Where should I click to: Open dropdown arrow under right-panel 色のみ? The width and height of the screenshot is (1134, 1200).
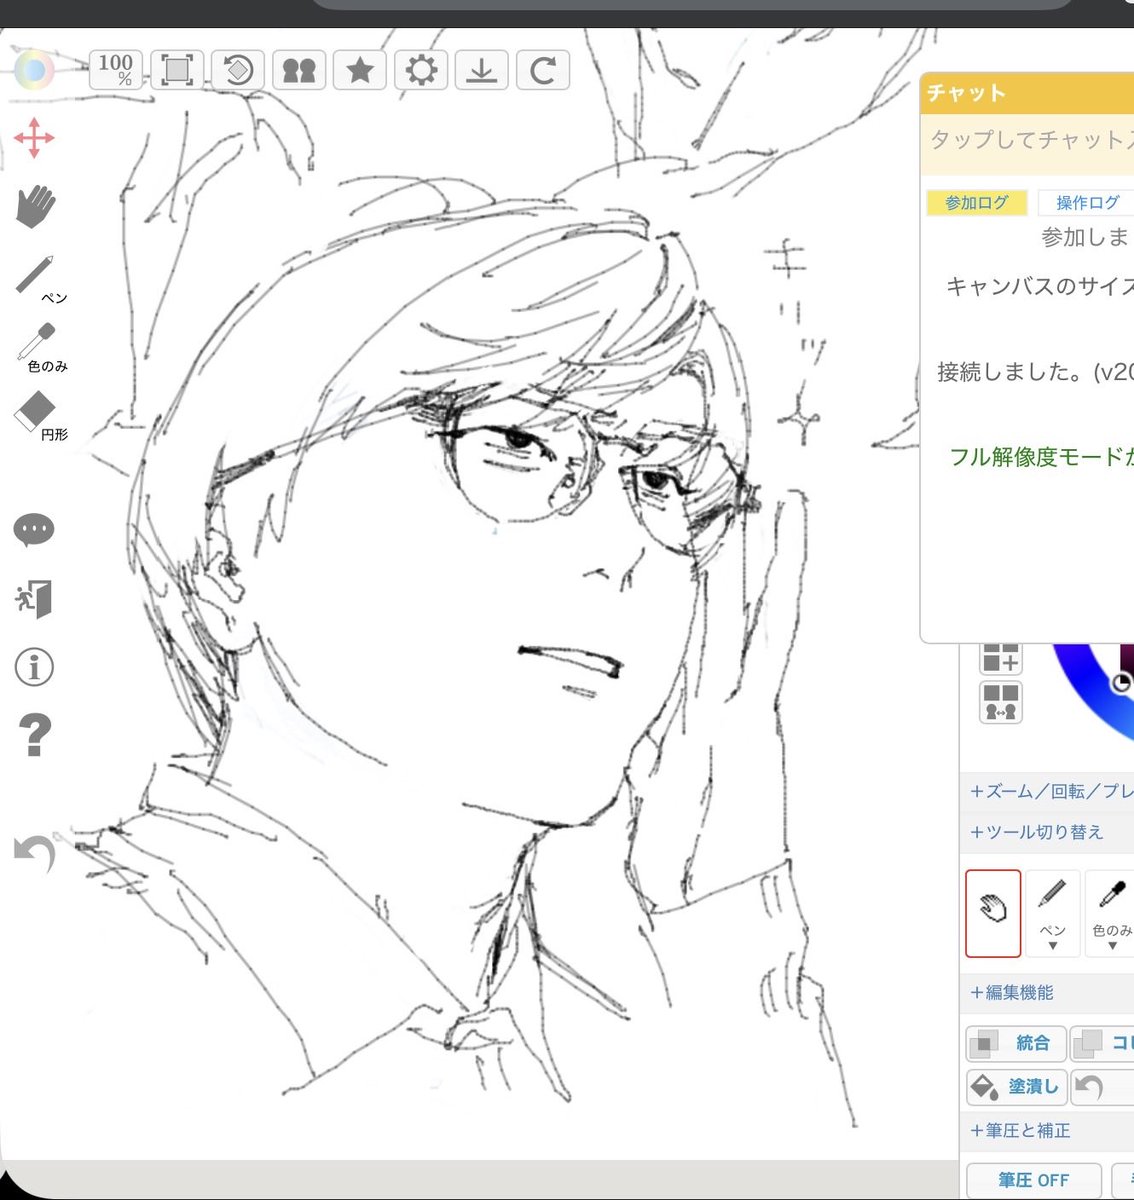[x=1112, y=946]
